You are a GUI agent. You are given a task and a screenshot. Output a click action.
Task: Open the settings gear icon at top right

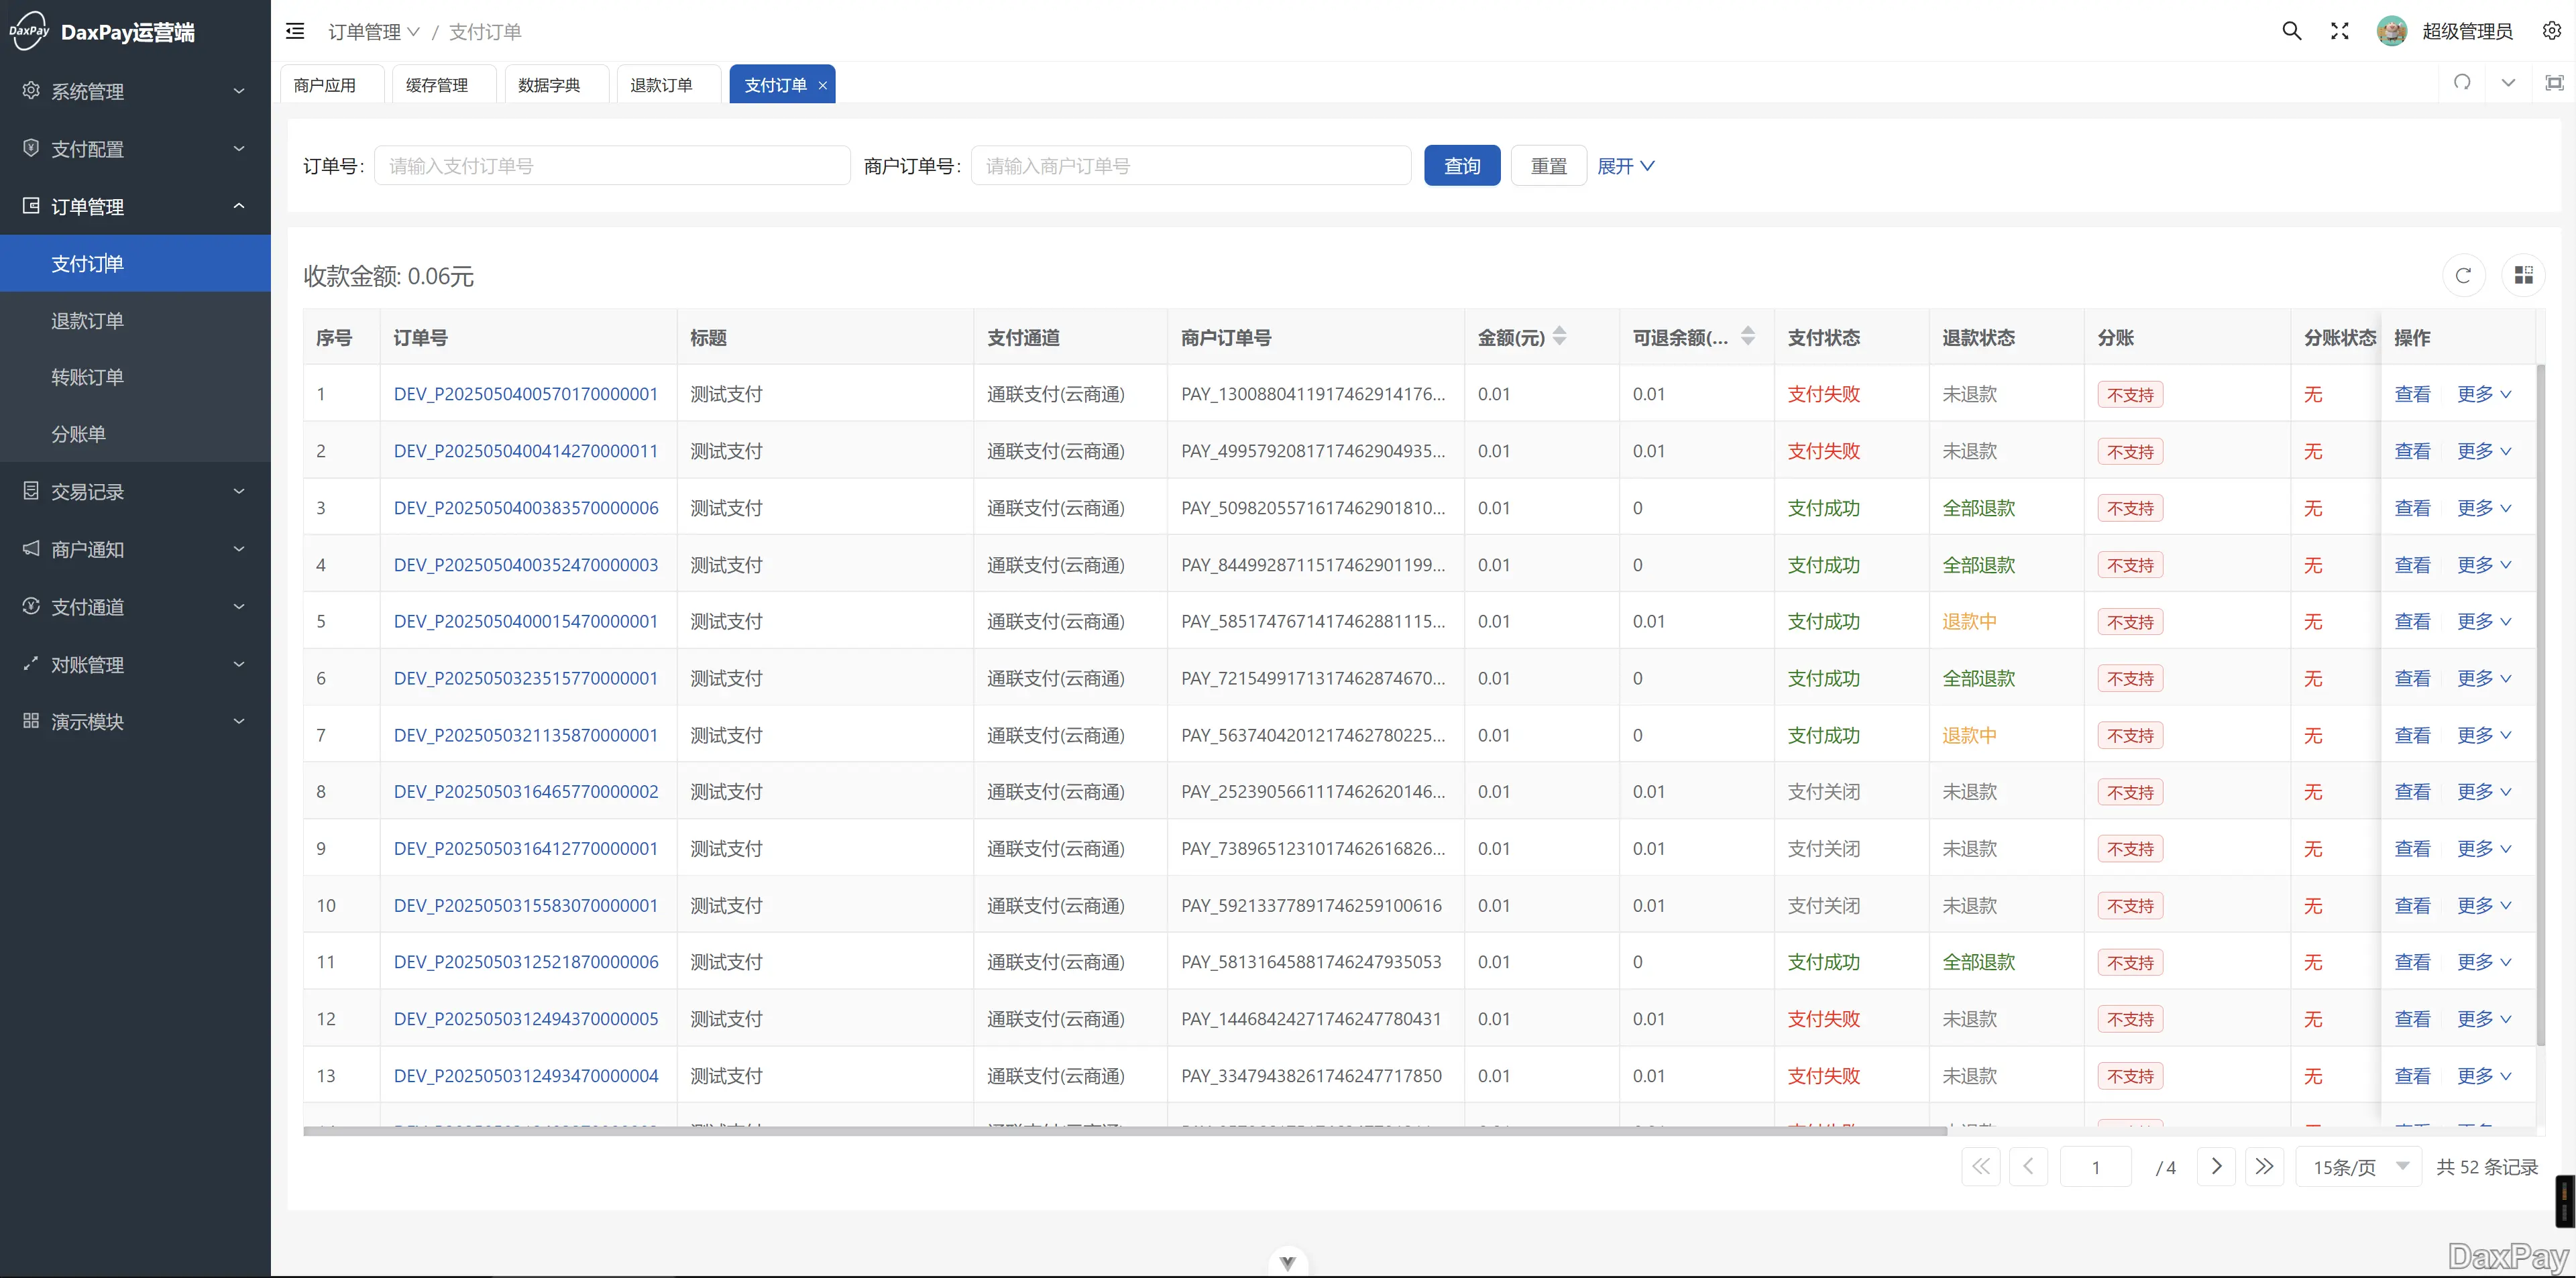[x=2551, y=31]
